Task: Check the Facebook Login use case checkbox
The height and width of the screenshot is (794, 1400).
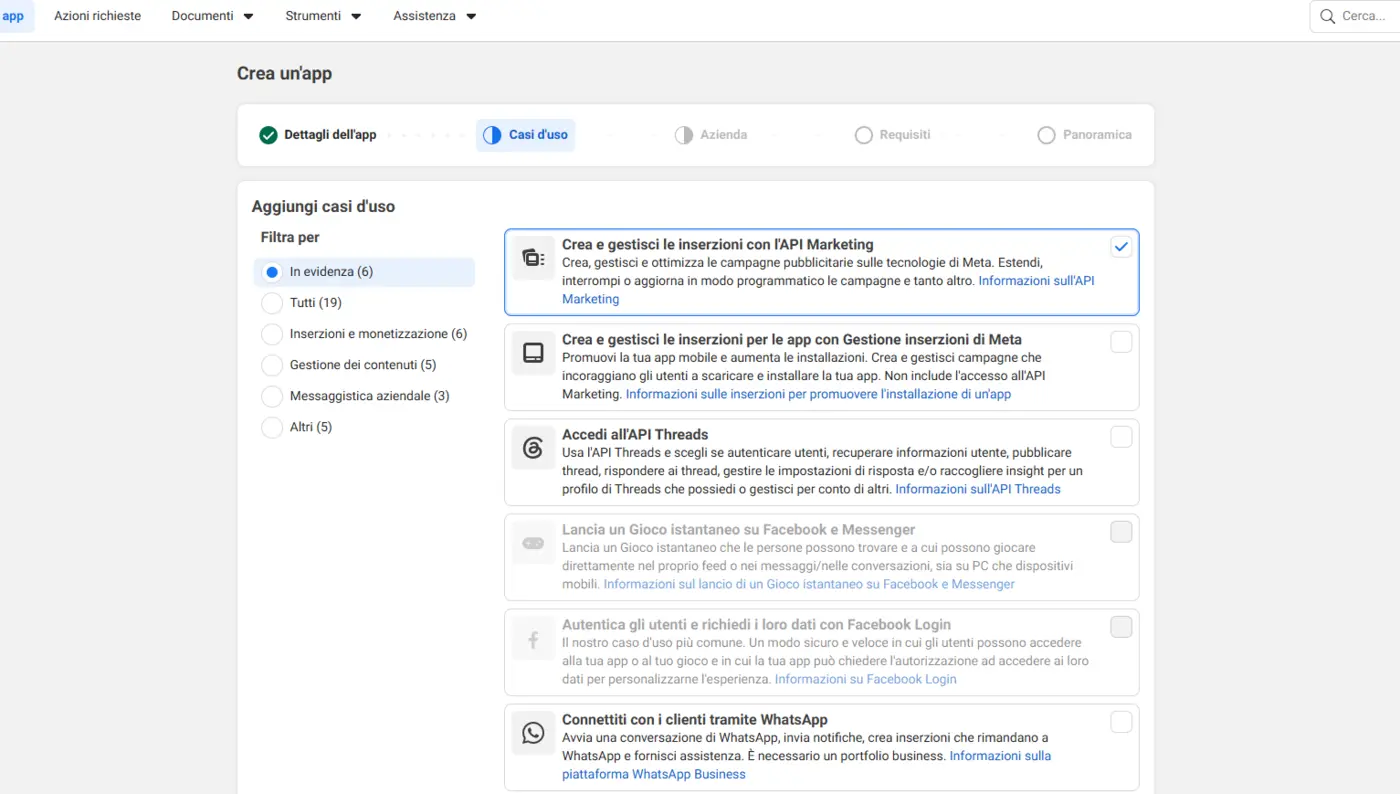Action: [1121, 627]
